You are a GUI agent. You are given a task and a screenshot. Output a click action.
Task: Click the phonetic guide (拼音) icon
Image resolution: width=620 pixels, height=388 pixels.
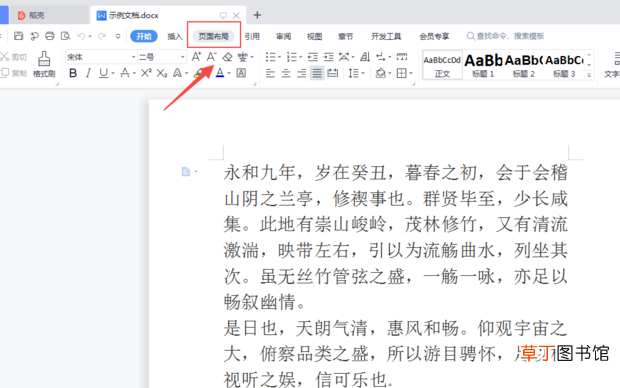click(x=242, y=57)
